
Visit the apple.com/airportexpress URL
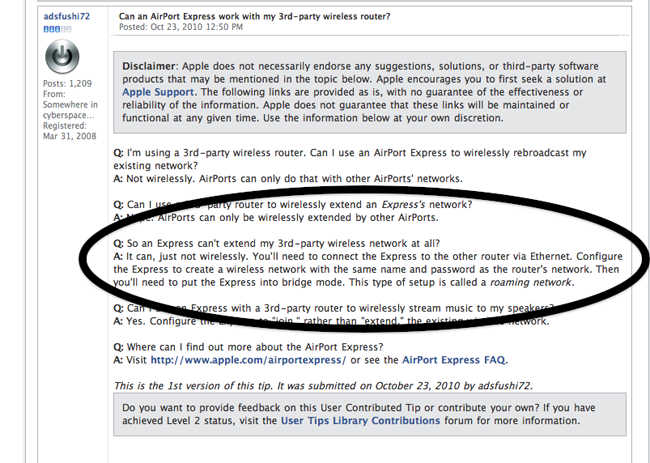[248, 360]
